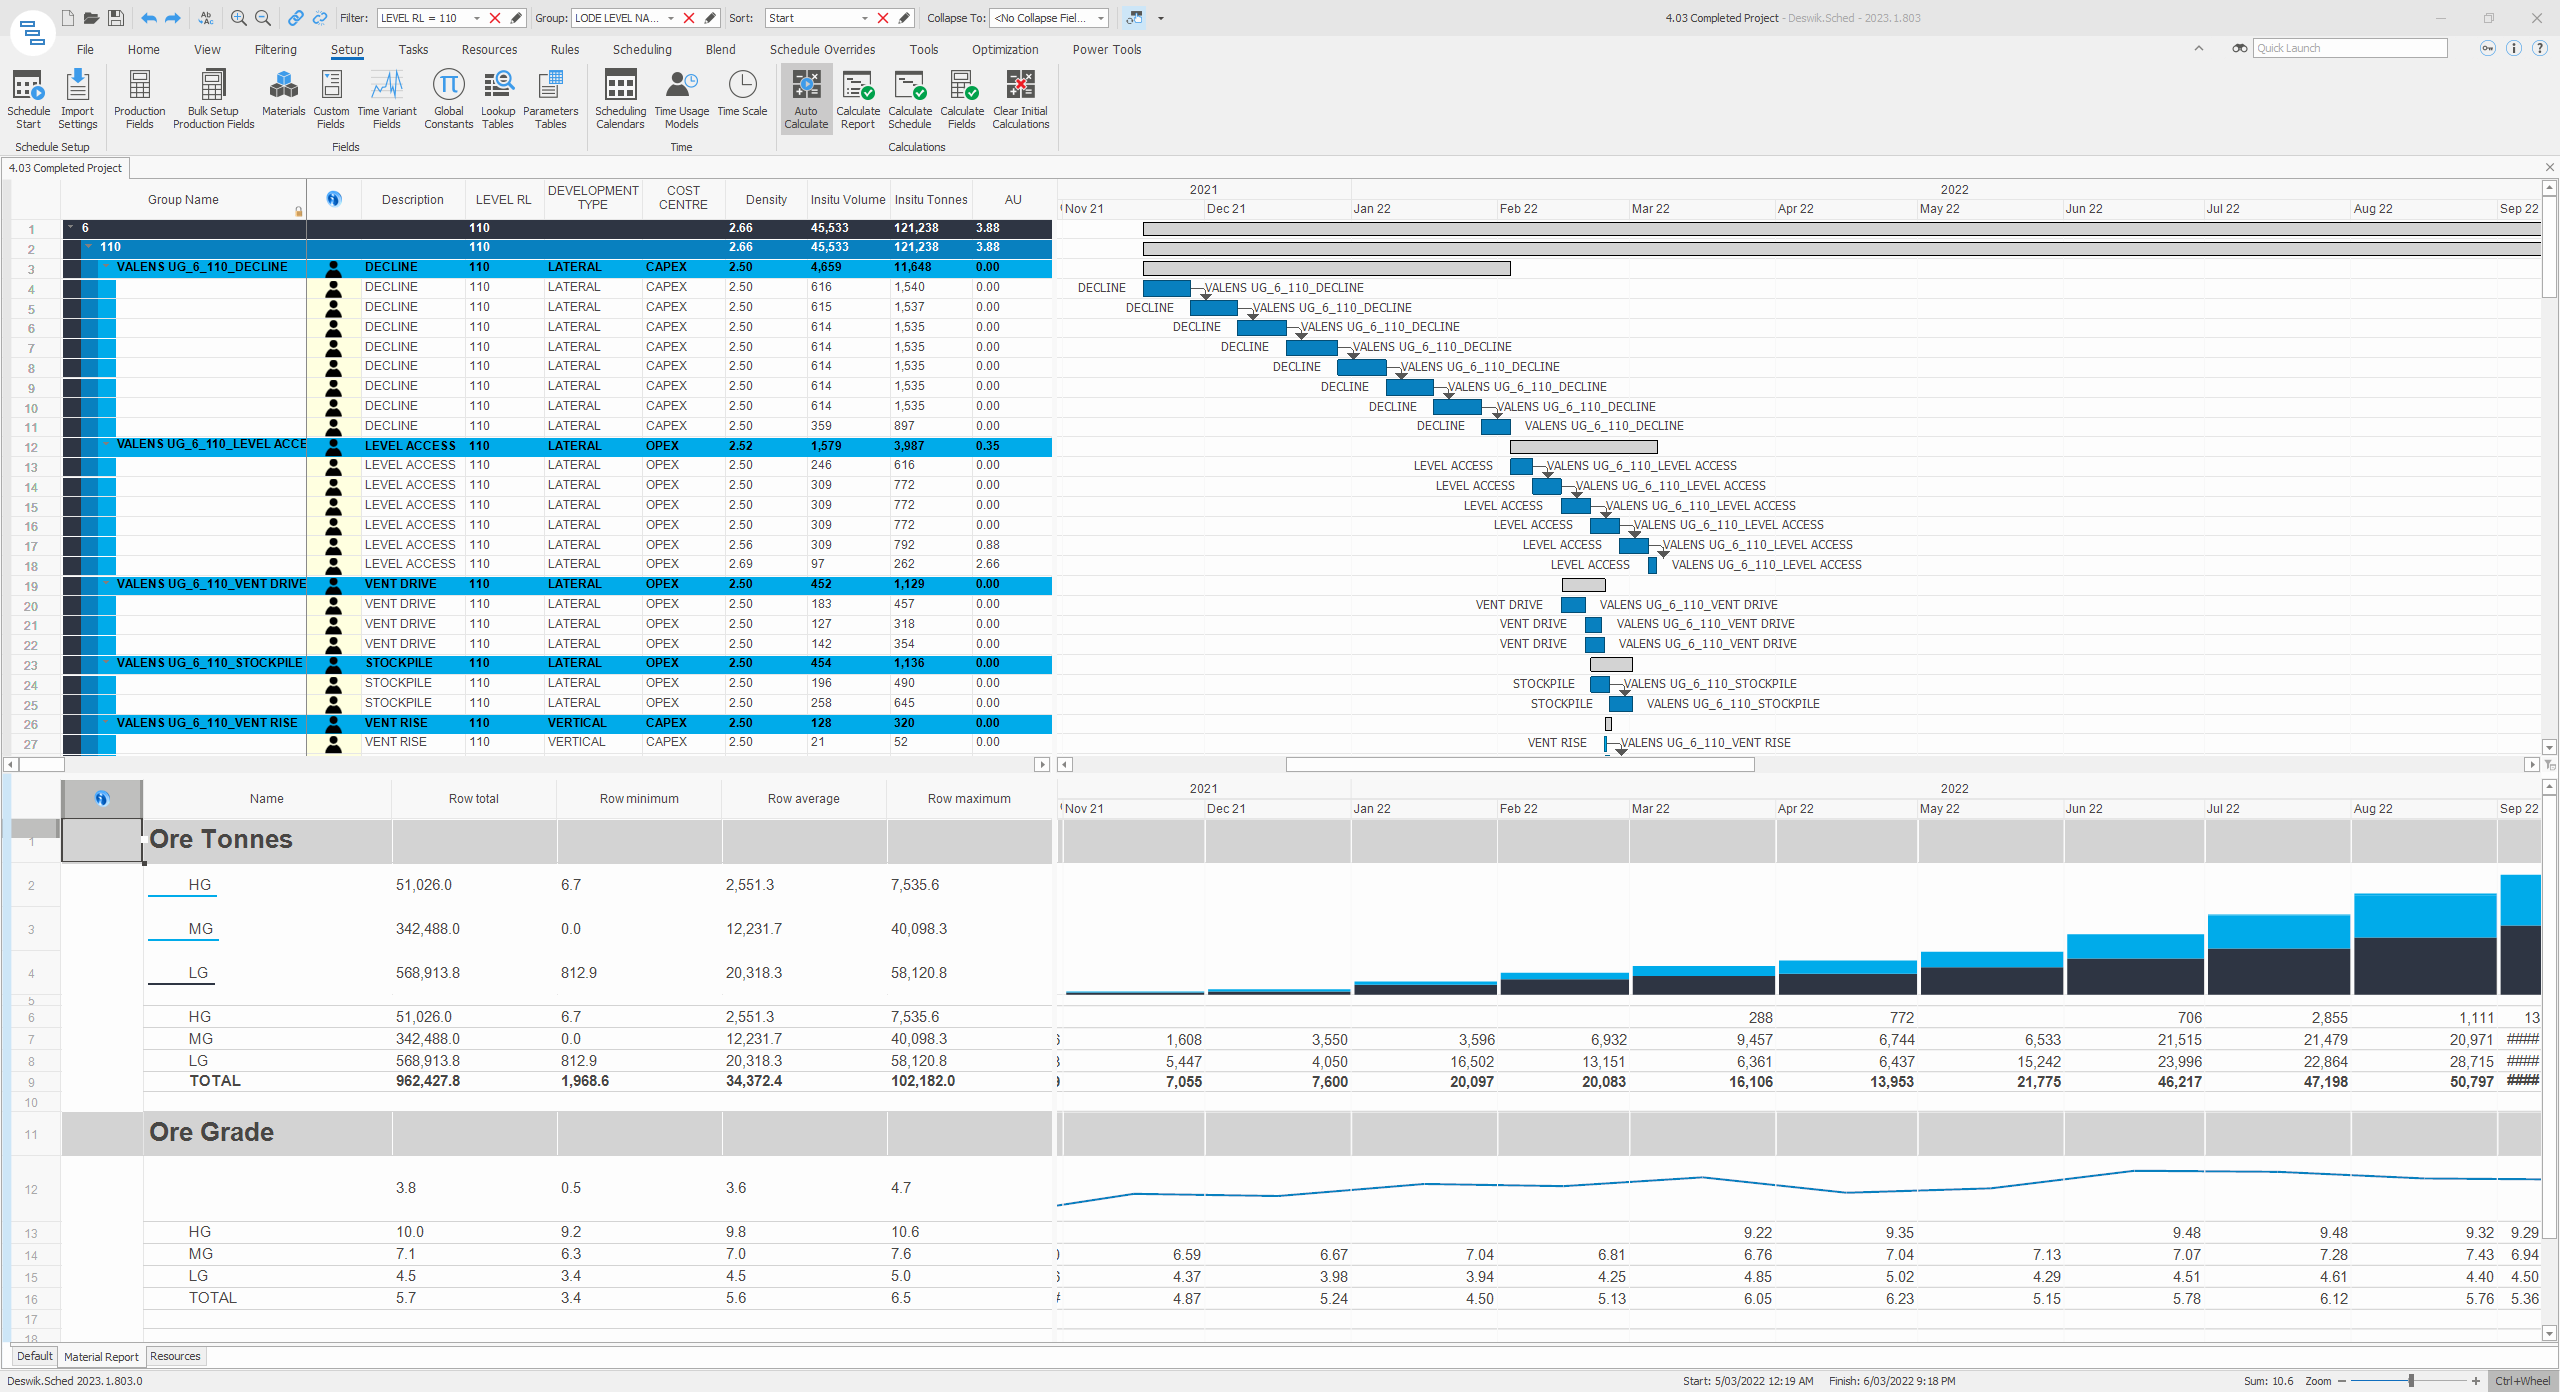2560x1392 pixels.
Task: Open Time Usage Models
Action: (x=681, y=99)
